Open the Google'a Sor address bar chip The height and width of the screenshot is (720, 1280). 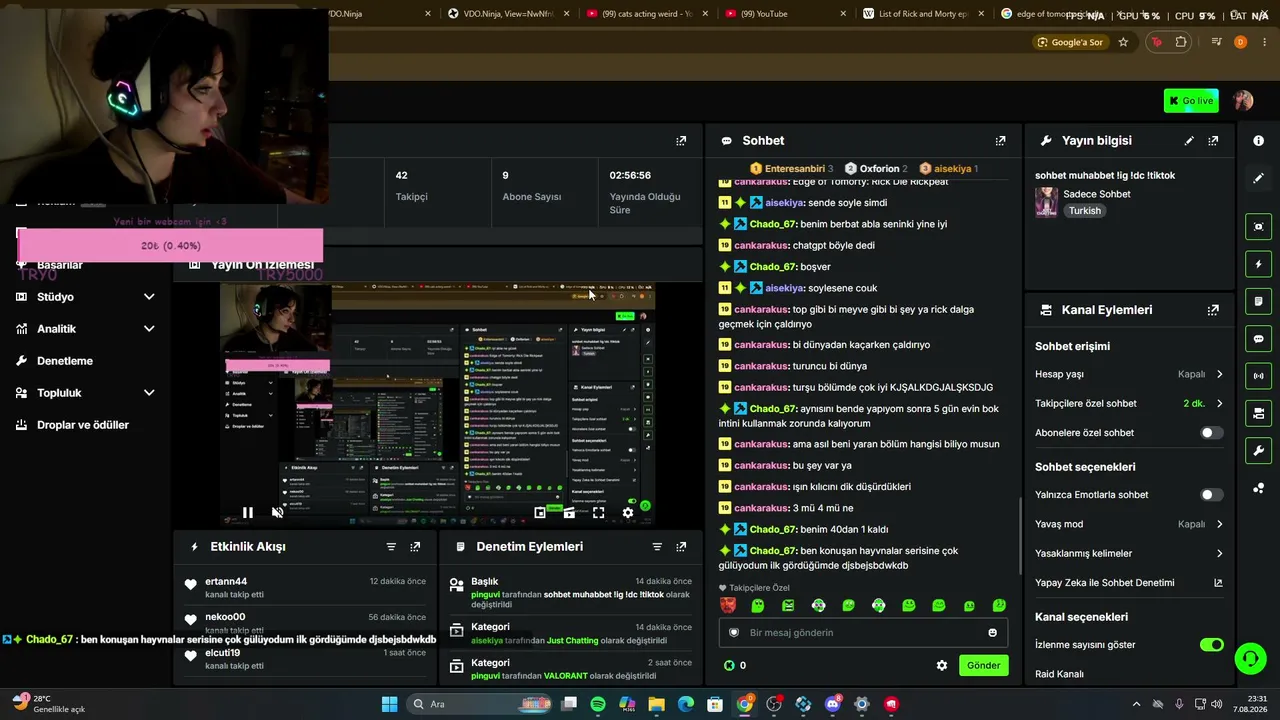point(1070,42)
